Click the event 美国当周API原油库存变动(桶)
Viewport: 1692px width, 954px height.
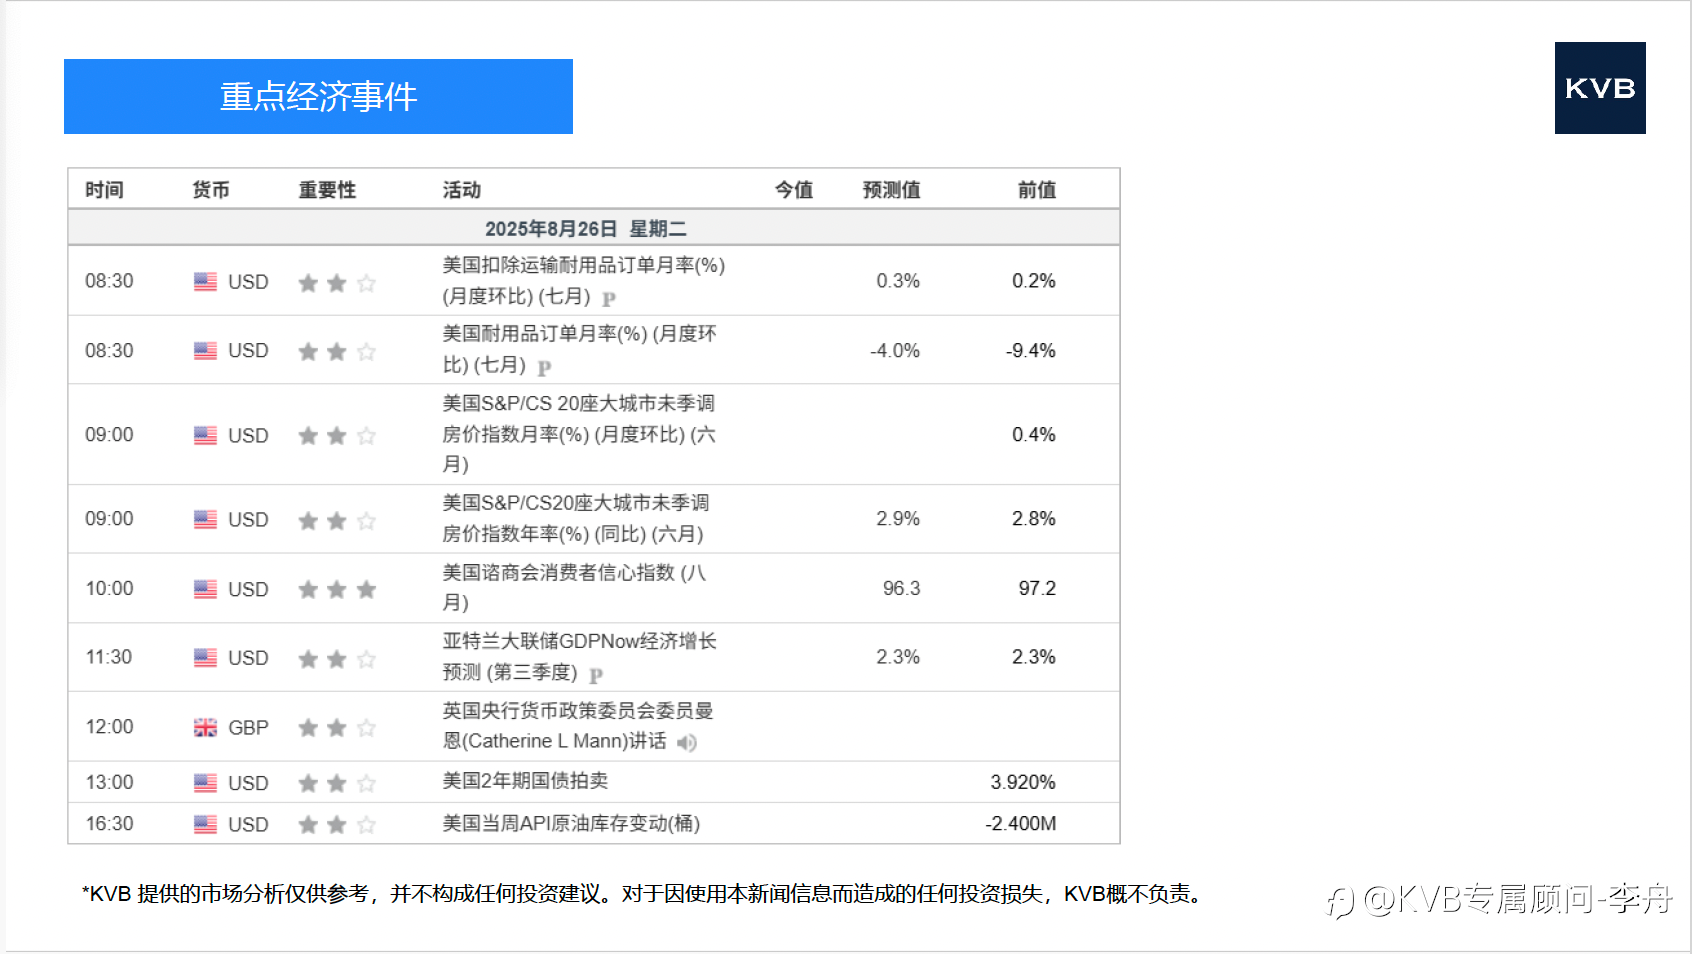571,823
